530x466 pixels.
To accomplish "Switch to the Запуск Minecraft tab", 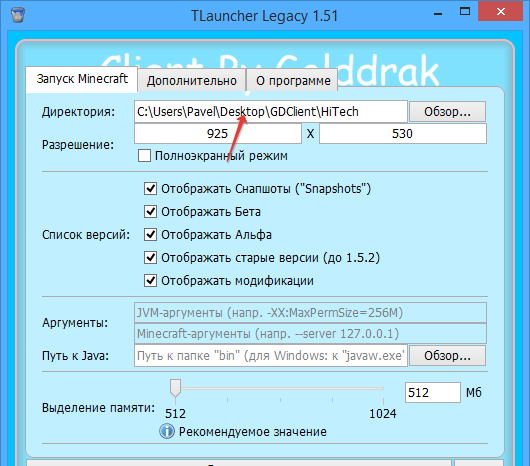I will 82,79.
